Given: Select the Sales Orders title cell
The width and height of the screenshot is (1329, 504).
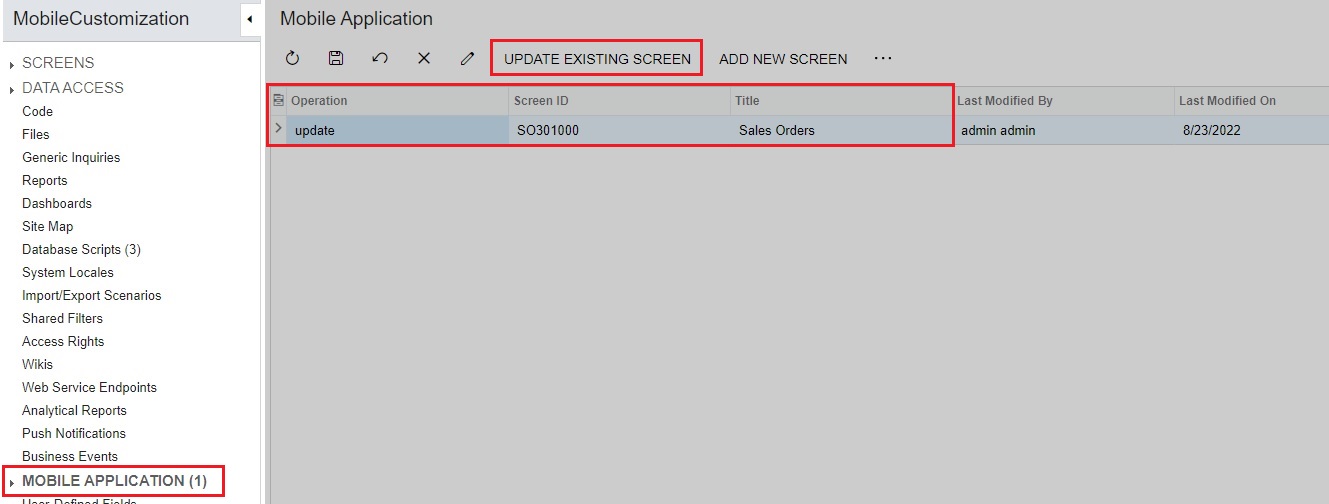Looking at the screenshot, I should tap(777, 130).
